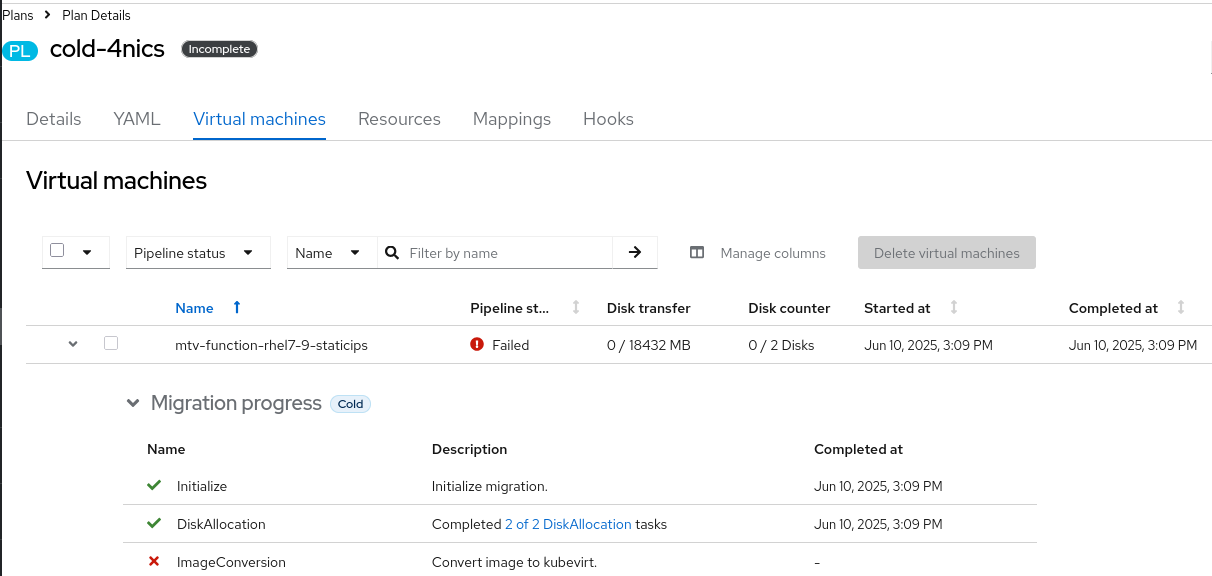The height and width of the screenshot is (576, 1212).
Task: Open the Mappings tab
Action: tap(511, 119)
